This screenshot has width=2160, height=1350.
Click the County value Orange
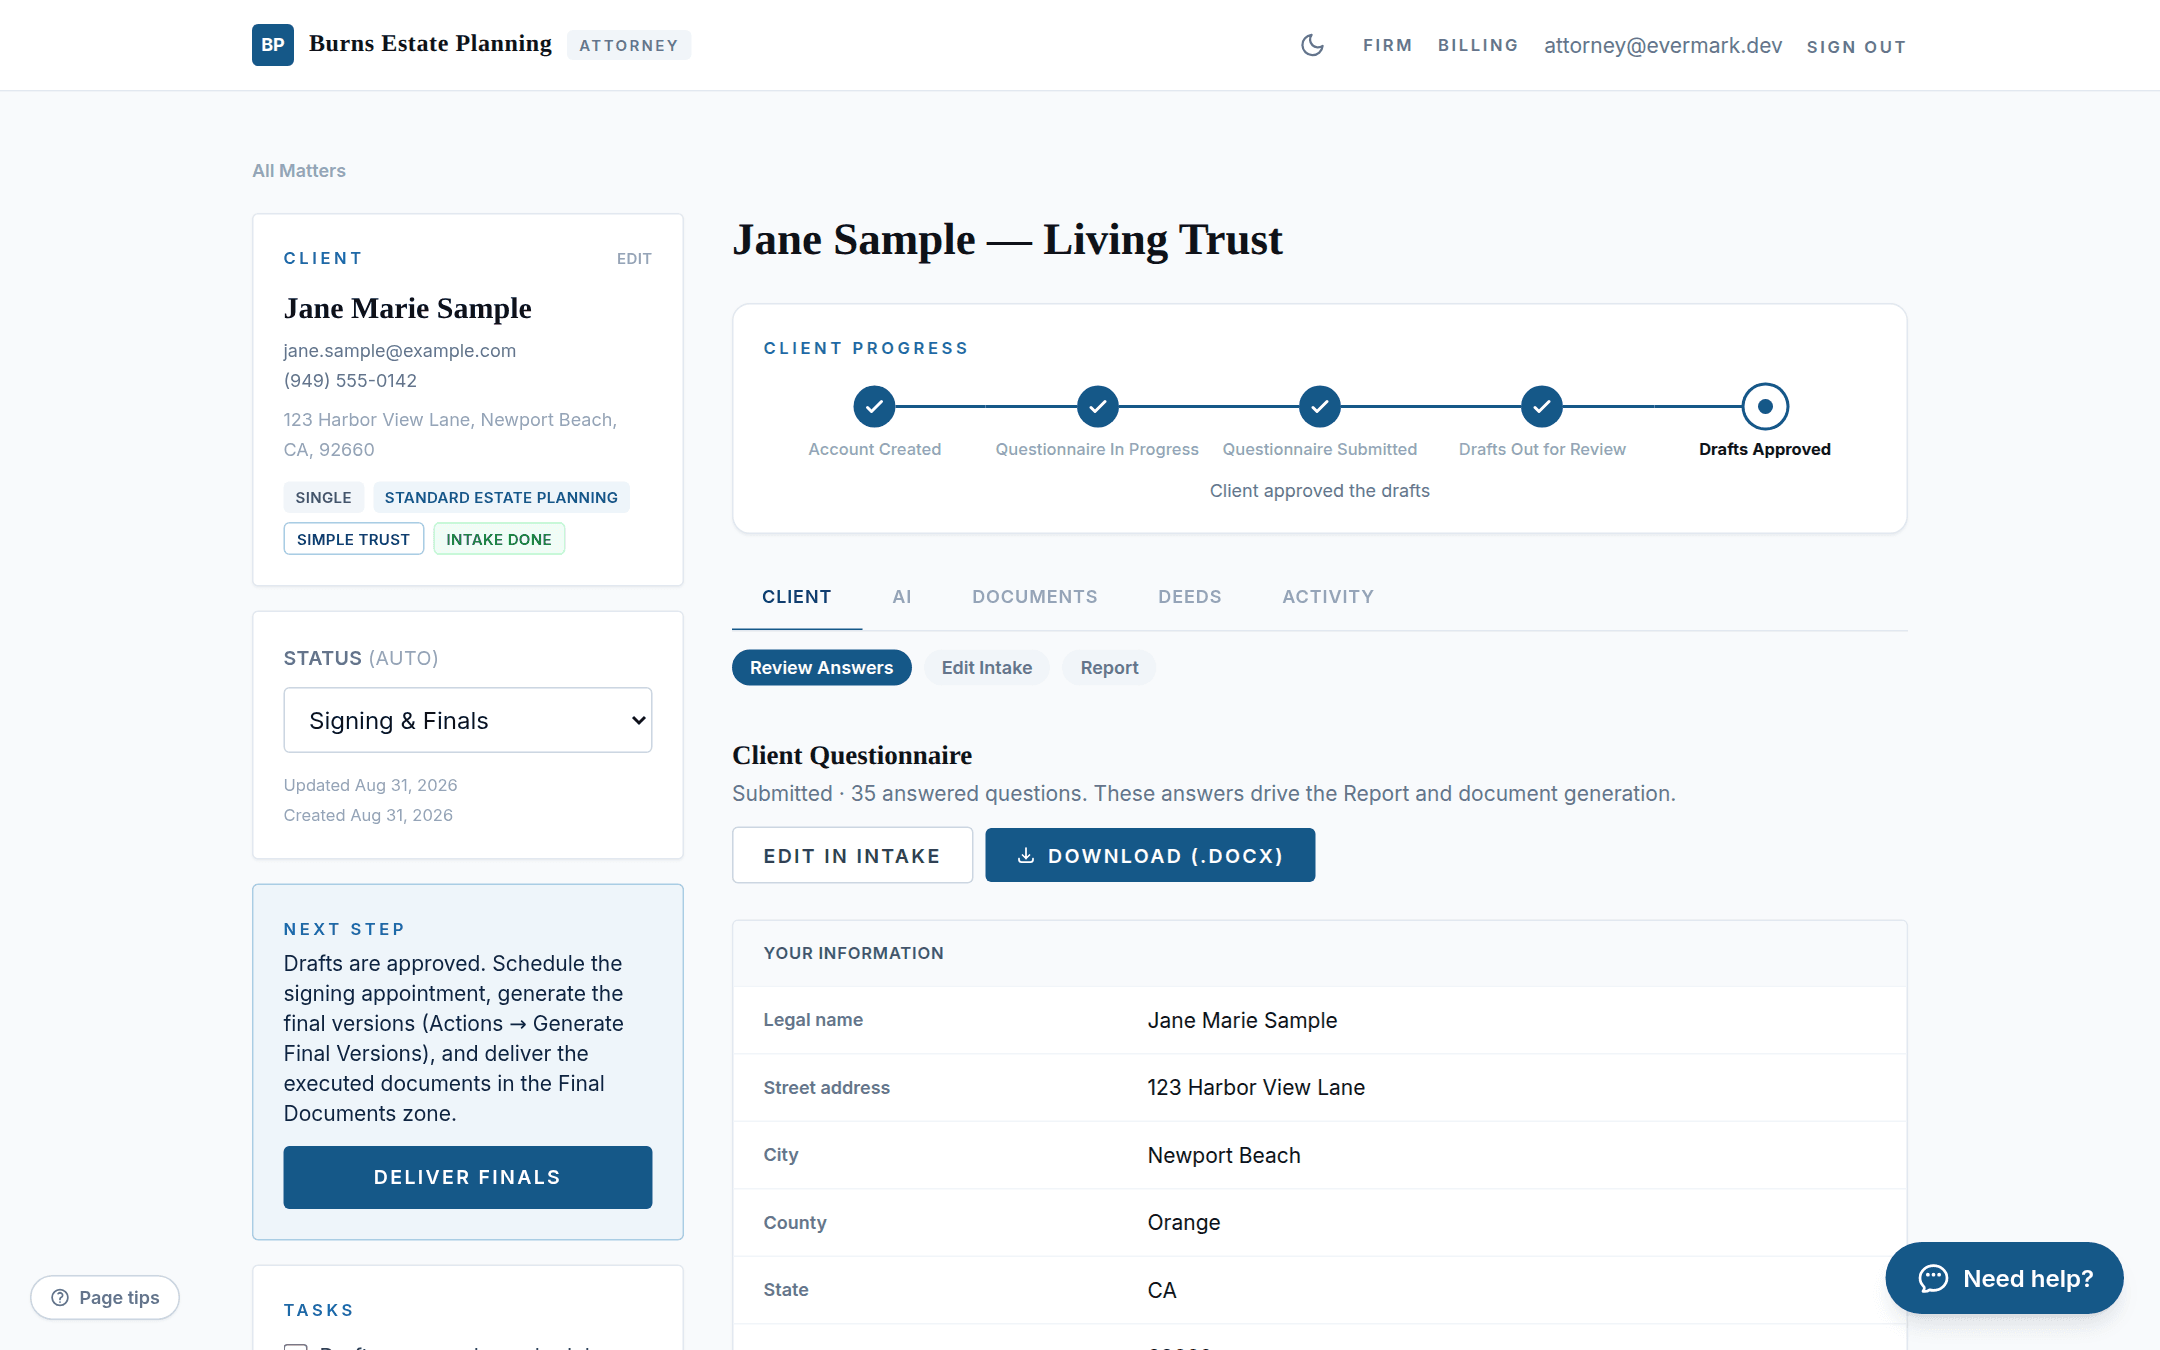[1184, 1222]
